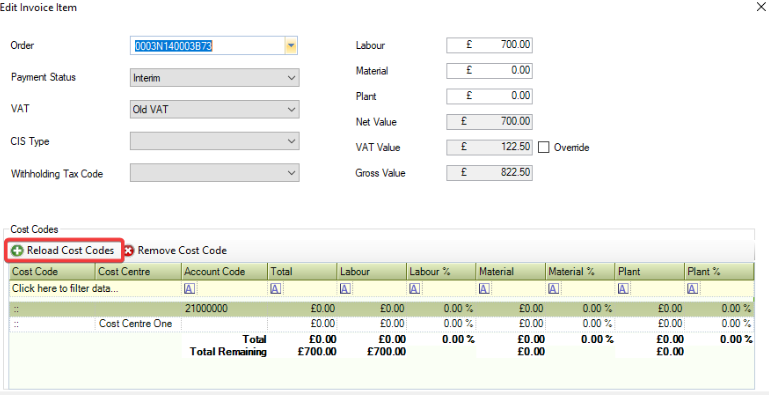Click the Click here to filter data cell
769x395 pixels.
pos(96,289)
